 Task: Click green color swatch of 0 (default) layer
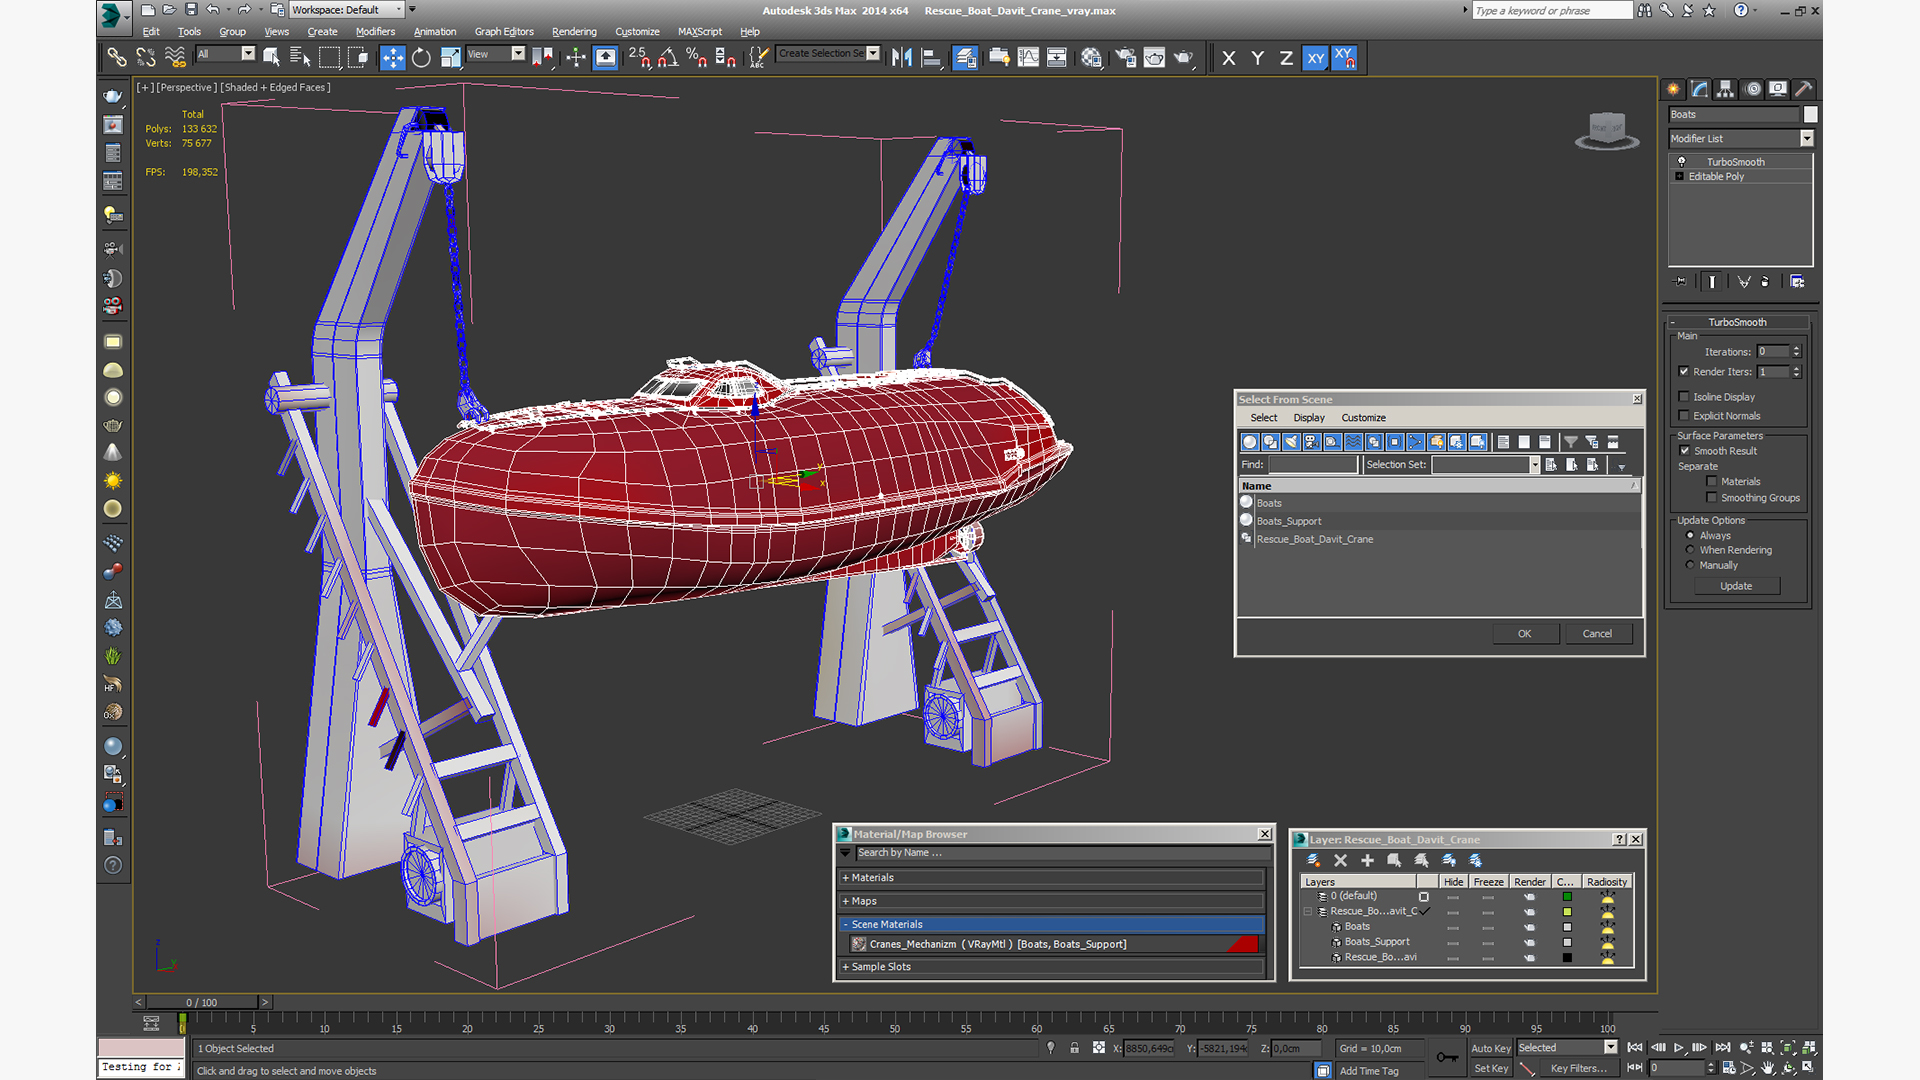pyautogui.click(x=1567, y=896)
